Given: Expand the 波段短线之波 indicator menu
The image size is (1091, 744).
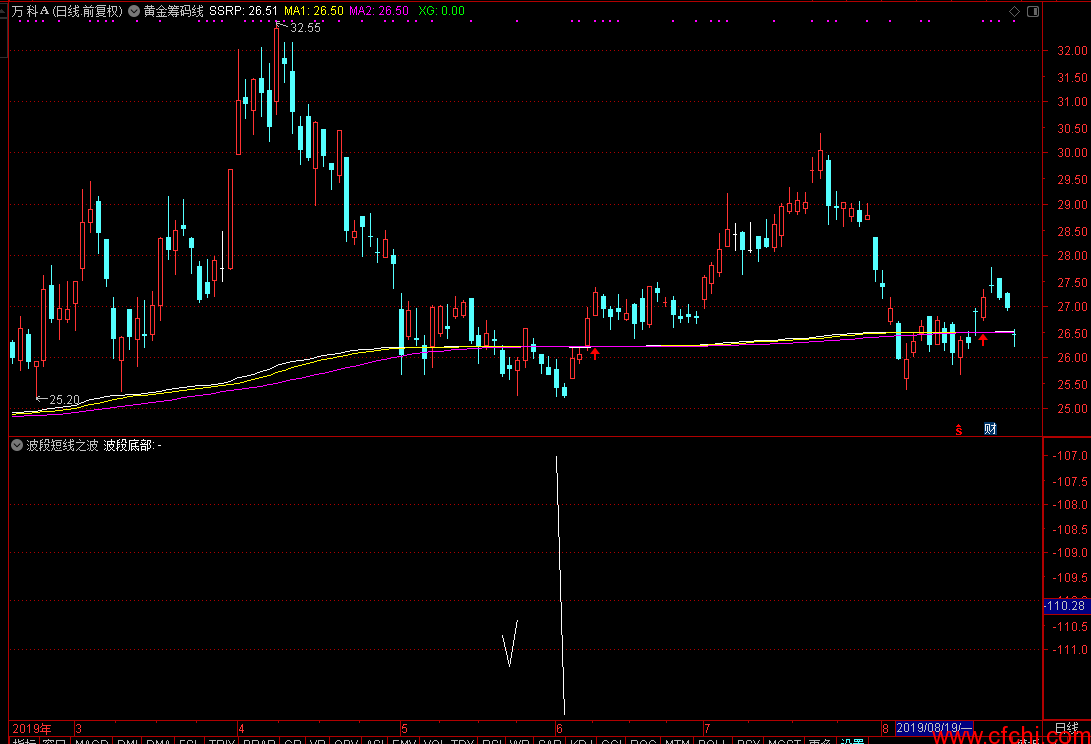Looking at the screenshot, I should point(17,445).
